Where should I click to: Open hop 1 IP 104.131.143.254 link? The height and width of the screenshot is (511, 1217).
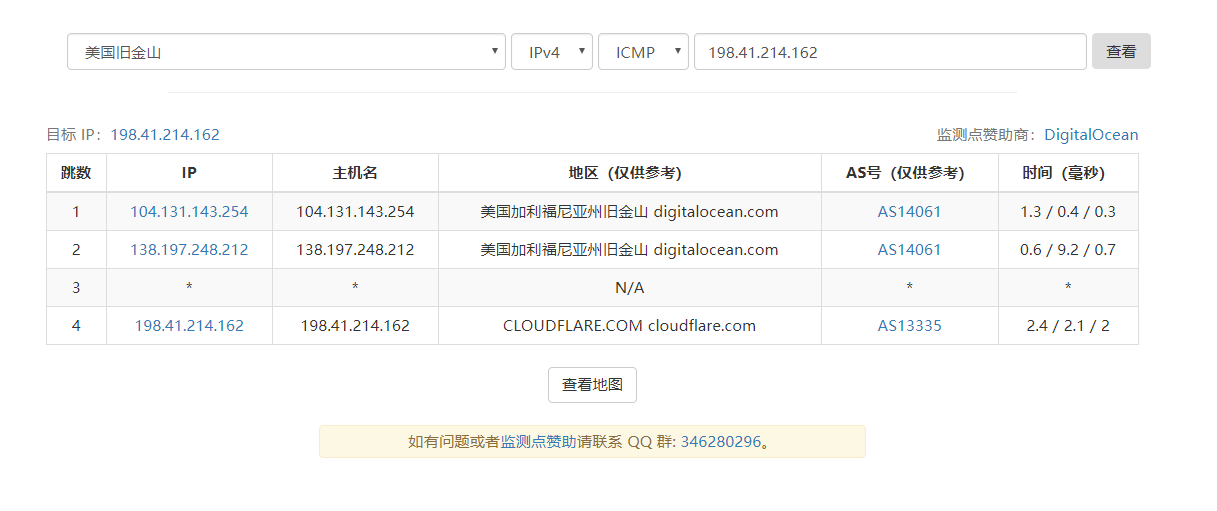pyautogui.click(x=189, y=212)
